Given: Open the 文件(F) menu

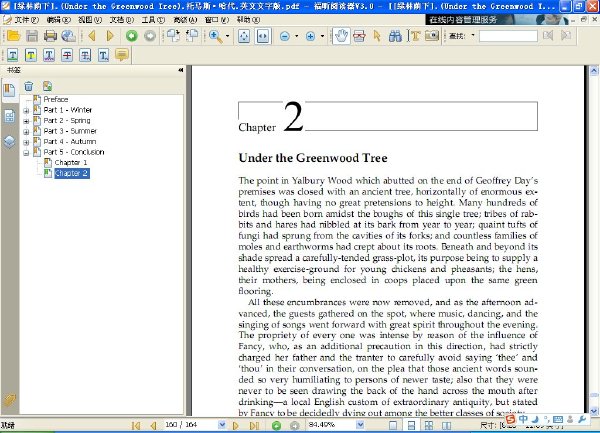Looking at the screenshot, I should pos(26,20).
